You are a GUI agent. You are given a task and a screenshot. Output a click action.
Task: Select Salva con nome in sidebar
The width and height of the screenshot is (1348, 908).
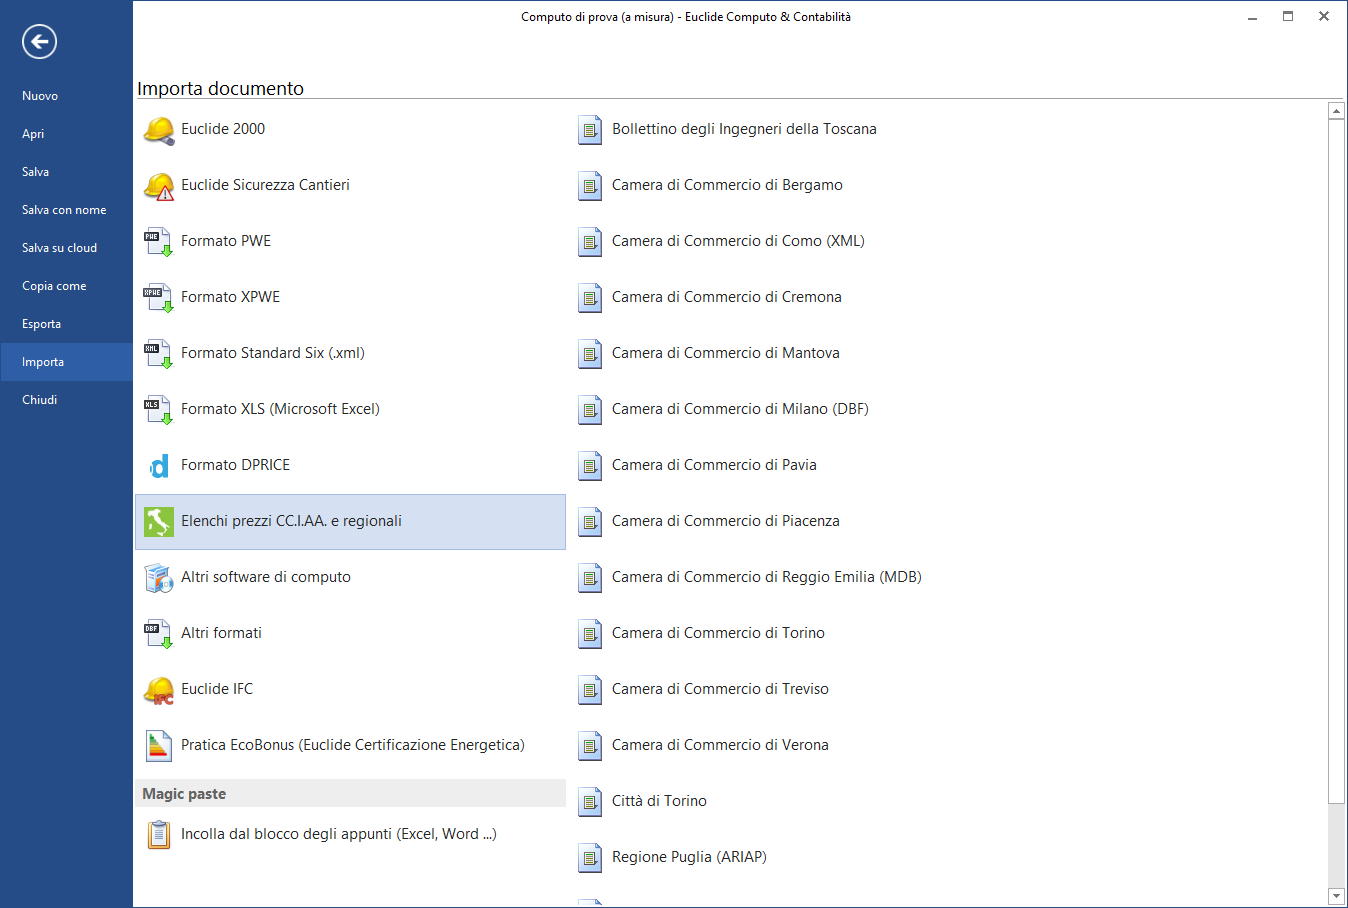(64, 210)
